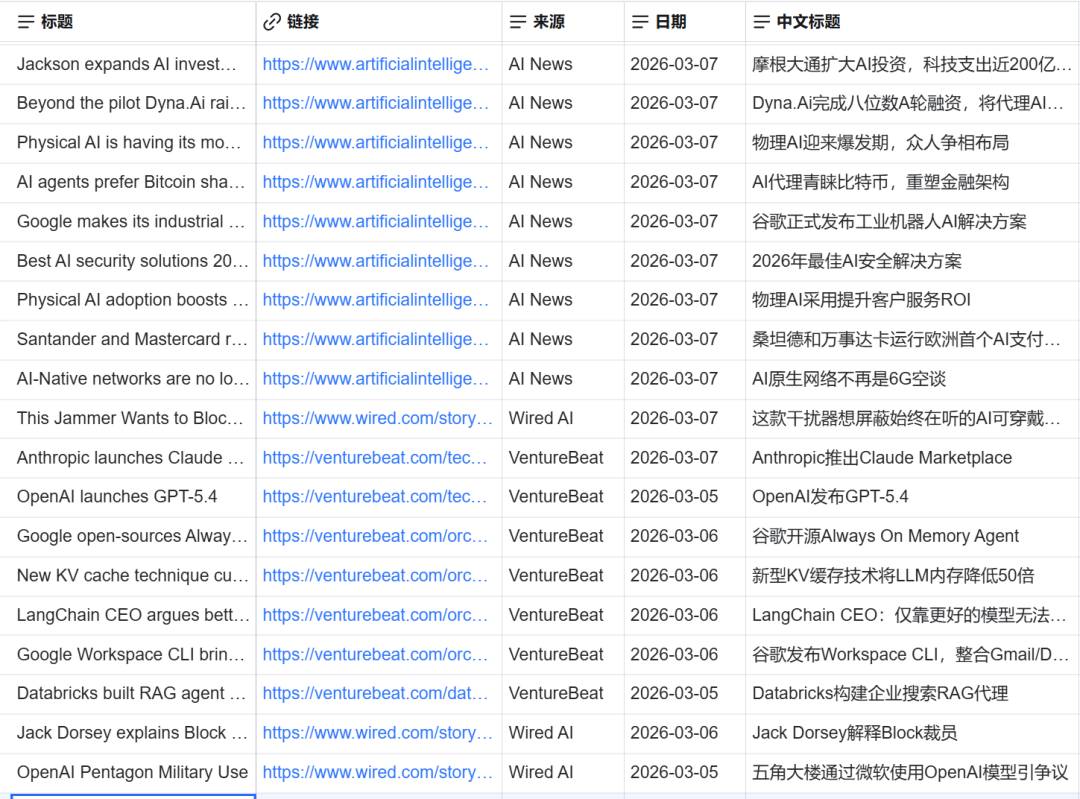Select the cell 'AI代理青睐比特币，重塑金融架构'
This screenshot has height=799, width=1080.
pyautogui.click(x=913, y=182)
